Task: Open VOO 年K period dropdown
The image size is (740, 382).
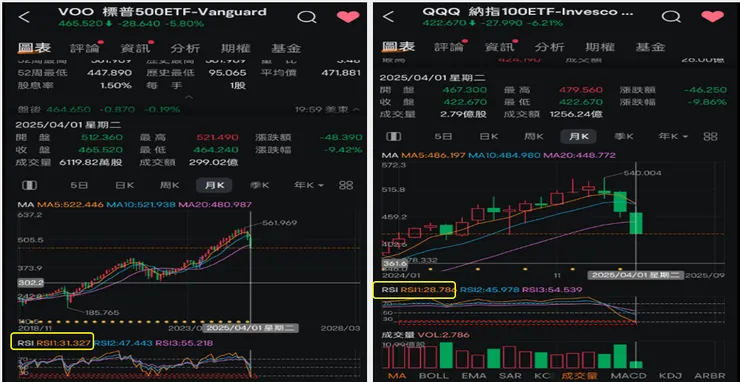Action: 309,185
